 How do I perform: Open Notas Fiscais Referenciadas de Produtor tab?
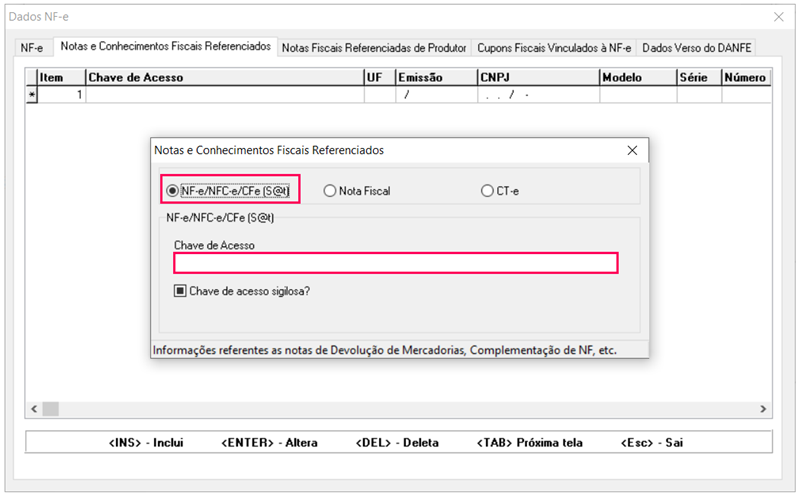(x=374, y=48)
